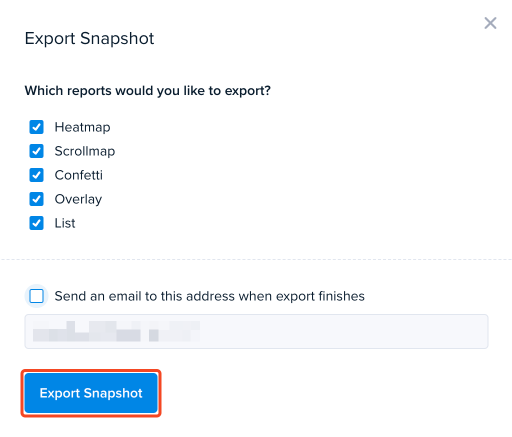
Task: Focus the email address input field
Action: coord(256,331)
